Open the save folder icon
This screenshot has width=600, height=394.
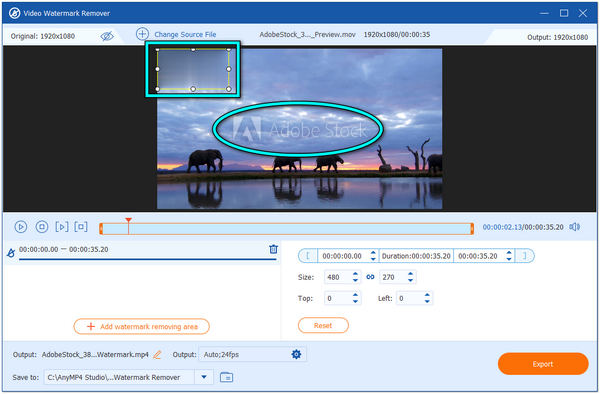point(227,377)
